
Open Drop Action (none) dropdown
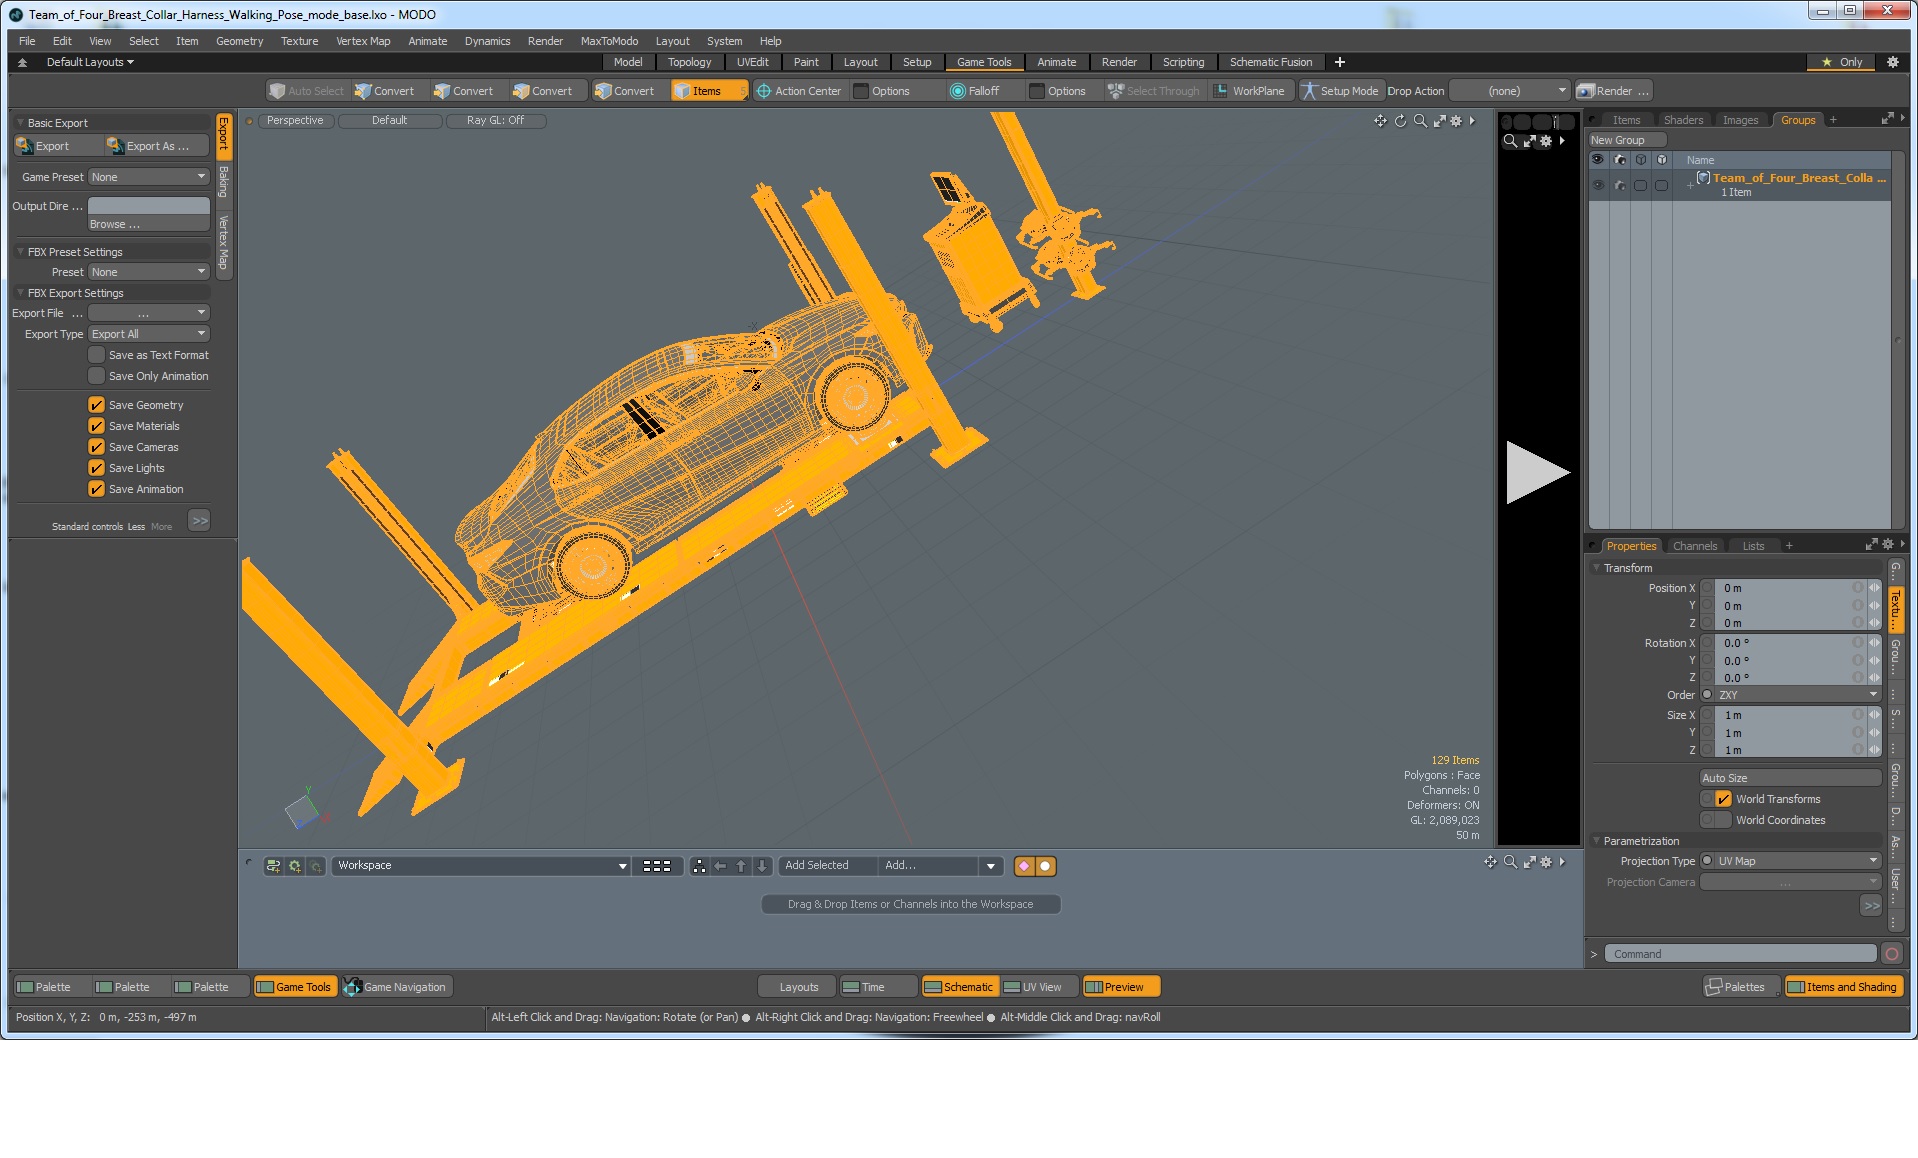tap(1510, 91)
